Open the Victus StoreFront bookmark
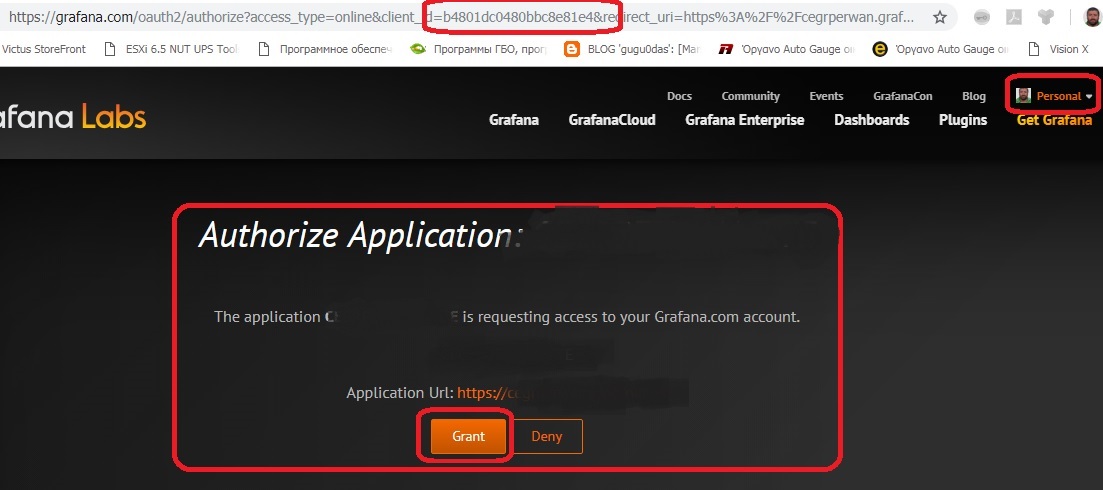Screen dimensions: 1103x490 tap(43, 49)
